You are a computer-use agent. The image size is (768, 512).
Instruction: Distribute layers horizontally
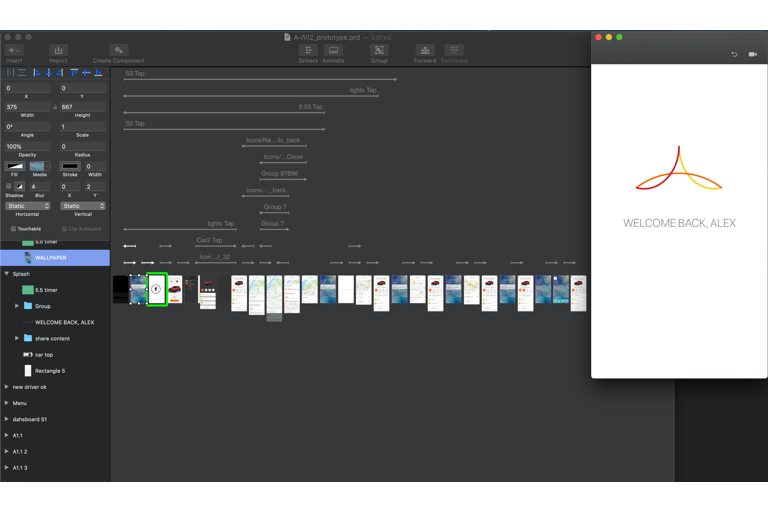pyautogui.click(x=10, y=73)
